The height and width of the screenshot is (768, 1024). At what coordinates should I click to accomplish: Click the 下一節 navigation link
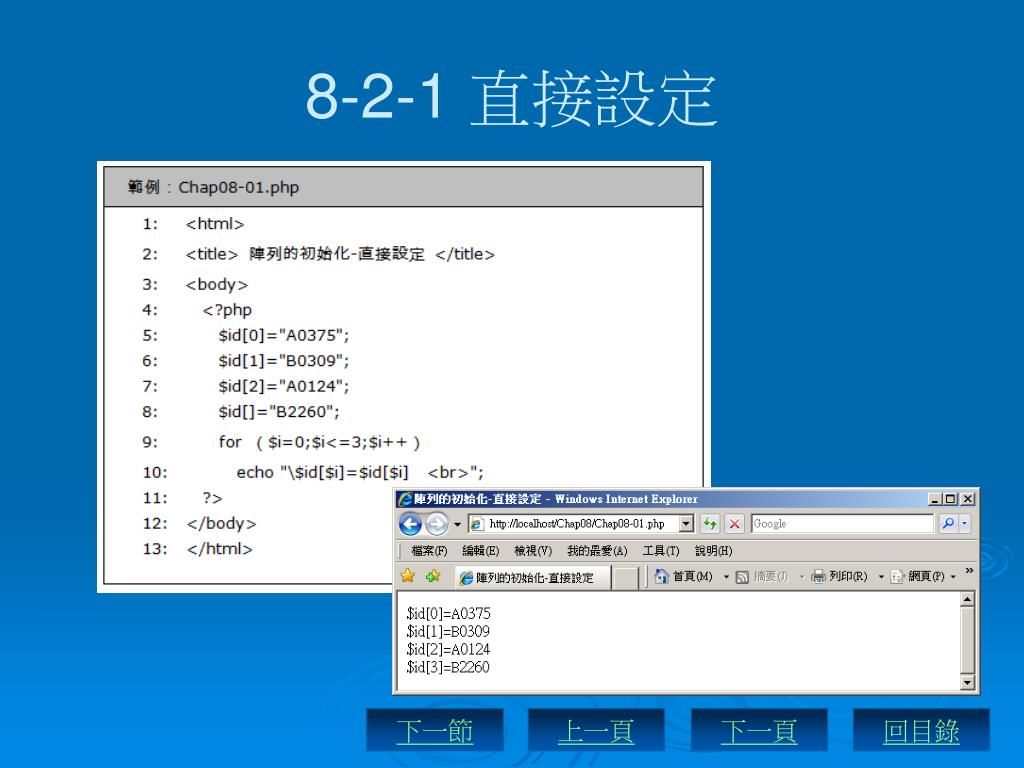tap(435, 731)
